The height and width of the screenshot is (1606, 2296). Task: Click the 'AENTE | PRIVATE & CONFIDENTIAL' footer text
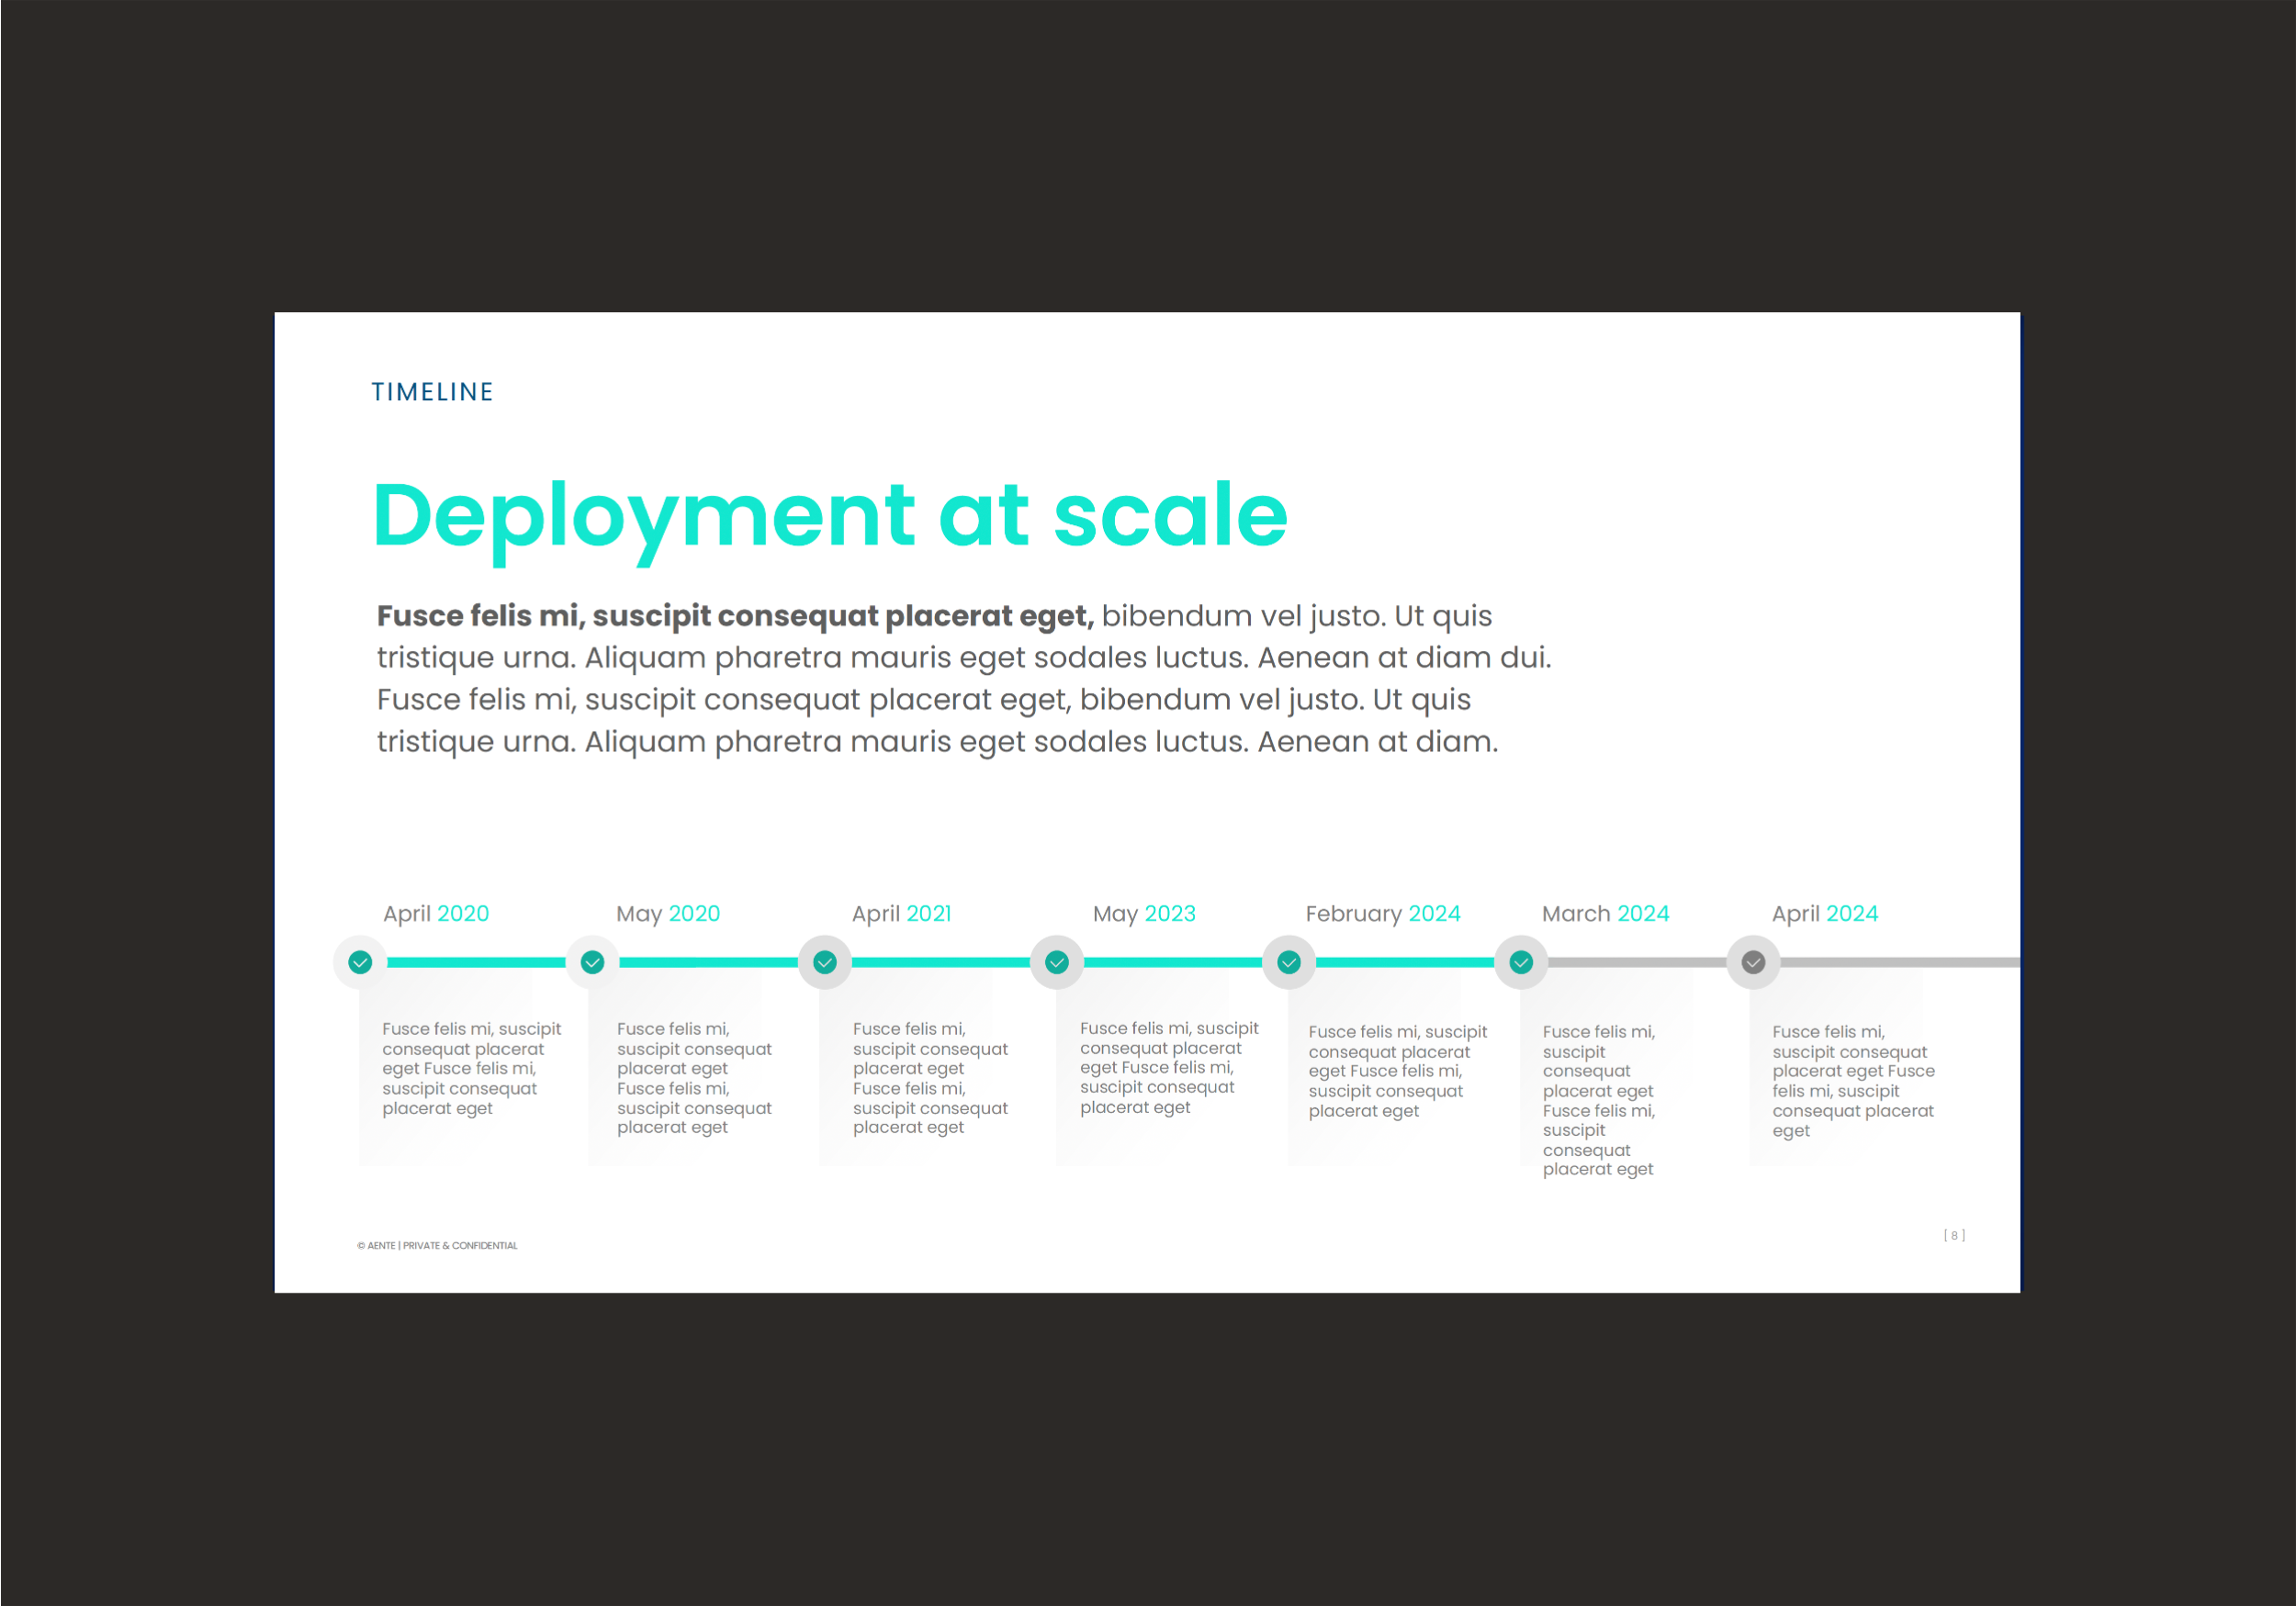[437, 1245]
